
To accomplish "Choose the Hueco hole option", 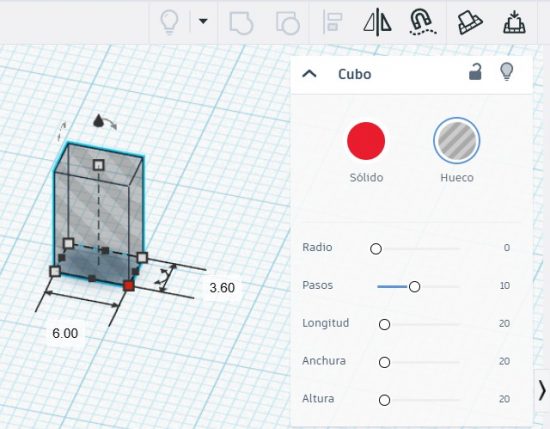I will coord(456,141).
